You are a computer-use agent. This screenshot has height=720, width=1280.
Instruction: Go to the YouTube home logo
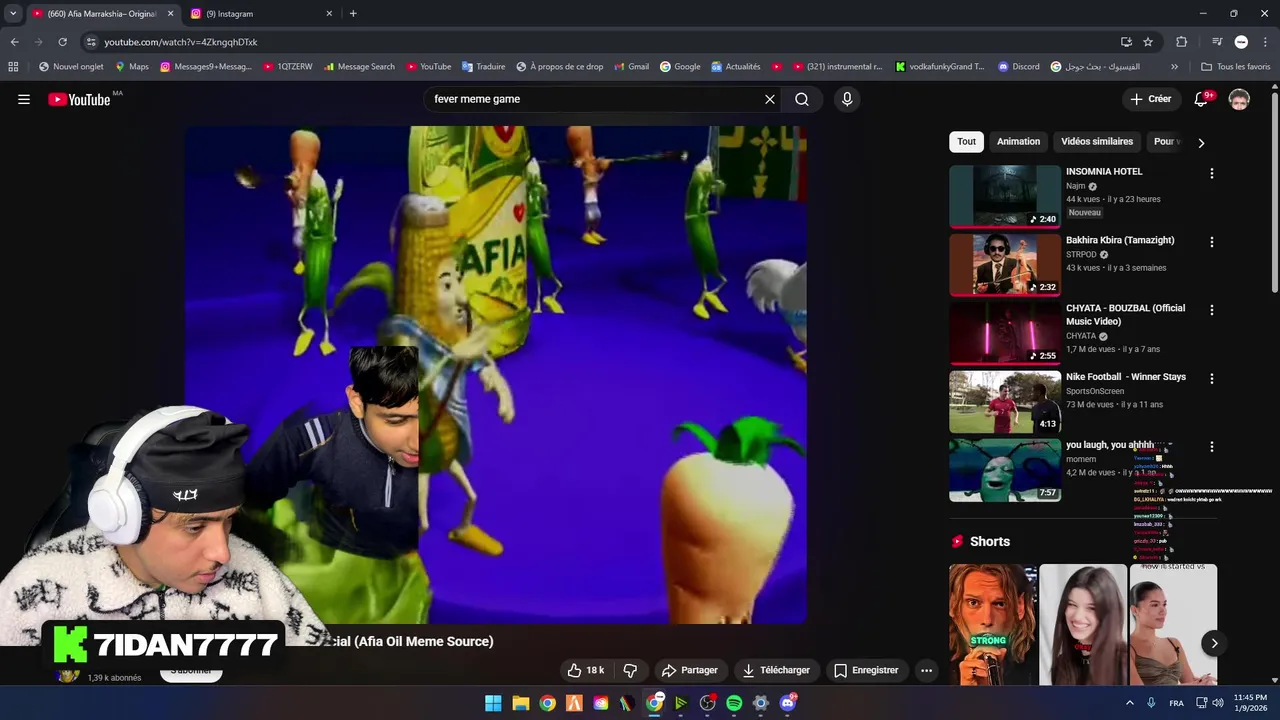click(x=79, y=99)
